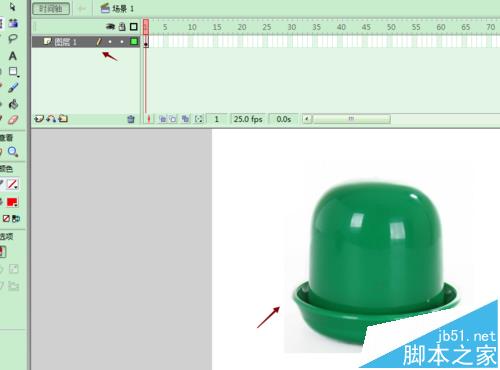The width and height of the screenshot is (500, 370).
Task: Select the keyframe at frame 1
Action: coord(146,42)
